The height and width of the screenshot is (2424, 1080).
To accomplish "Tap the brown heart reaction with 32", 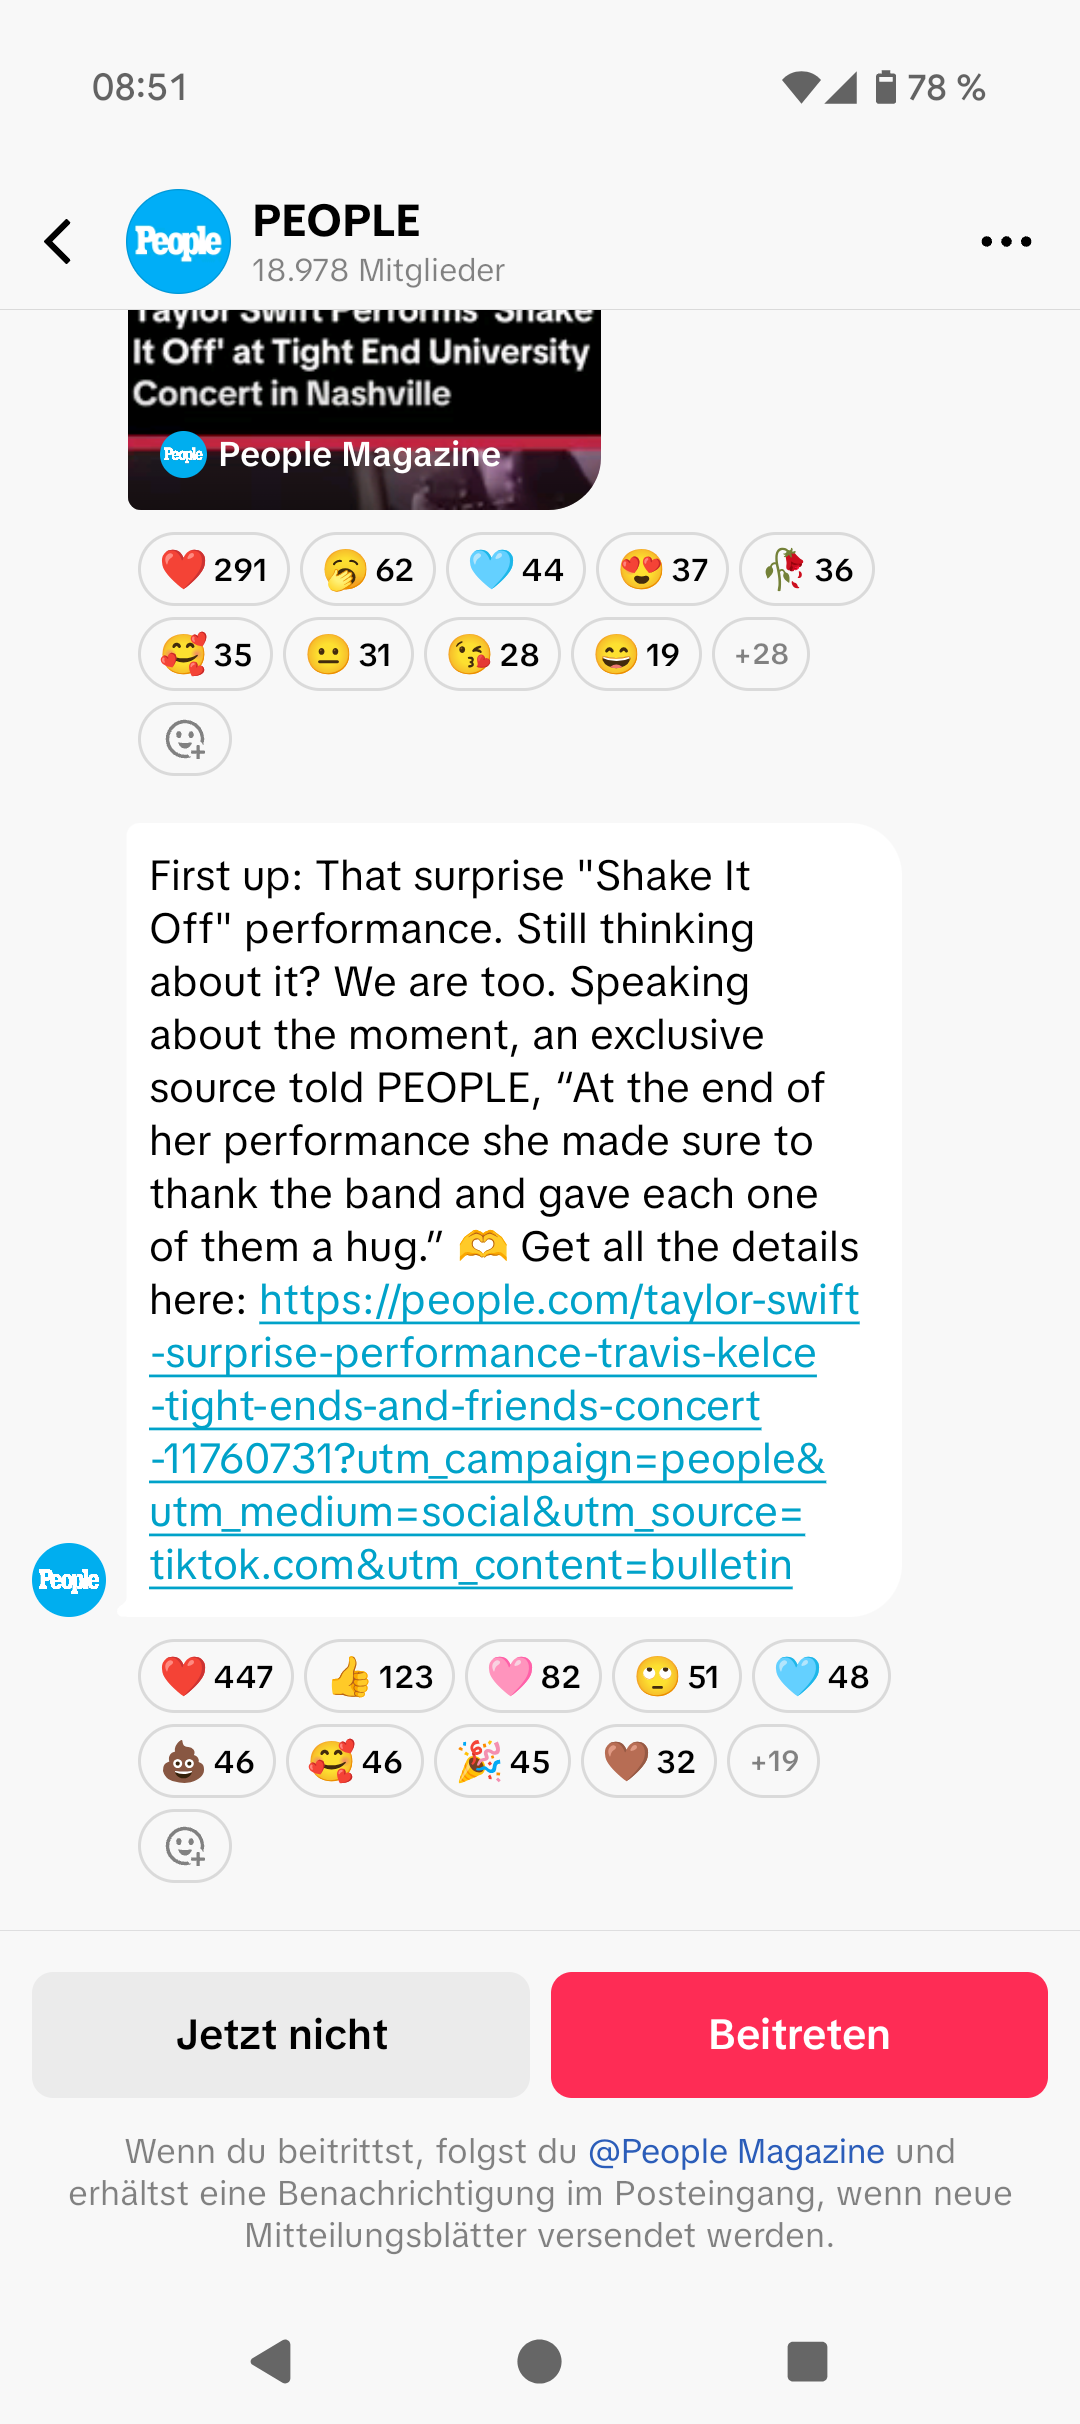I will coord(649,1762).
